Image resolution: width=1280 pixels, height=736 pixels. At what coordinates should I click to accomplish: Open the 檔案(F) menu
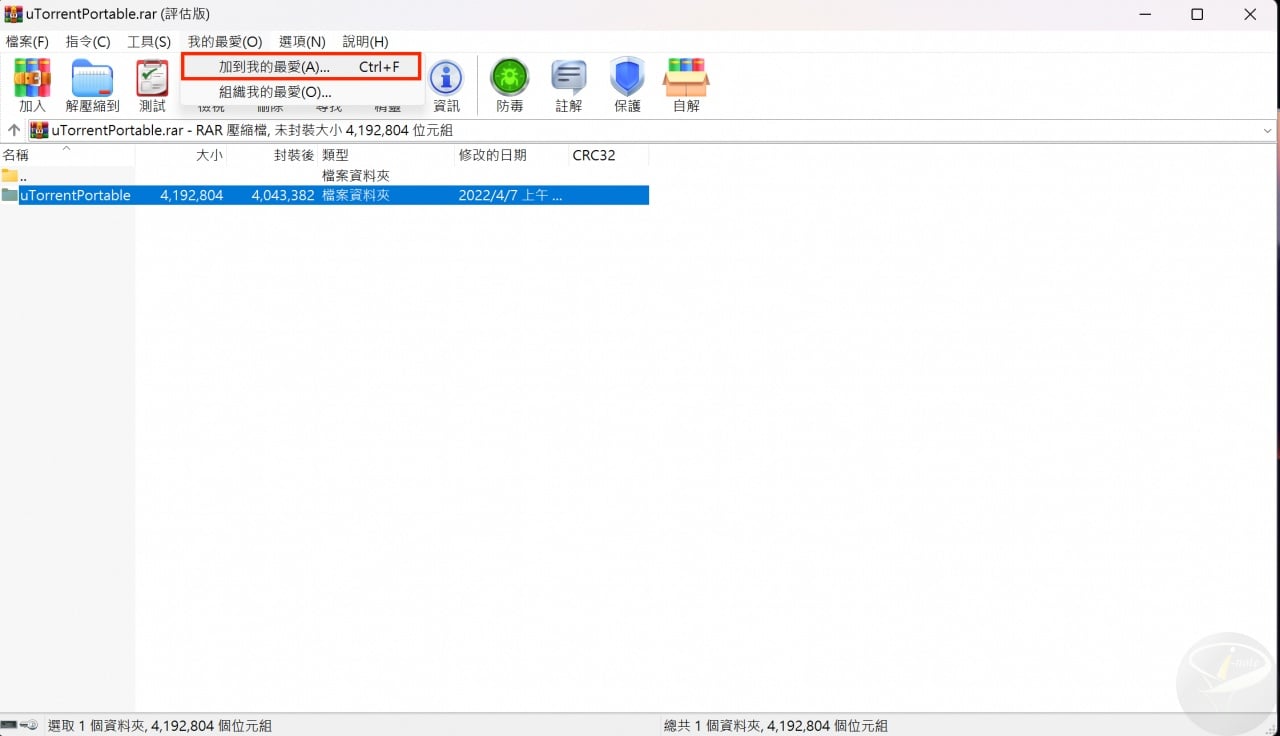pyautogui.click(x=28, y=42)
